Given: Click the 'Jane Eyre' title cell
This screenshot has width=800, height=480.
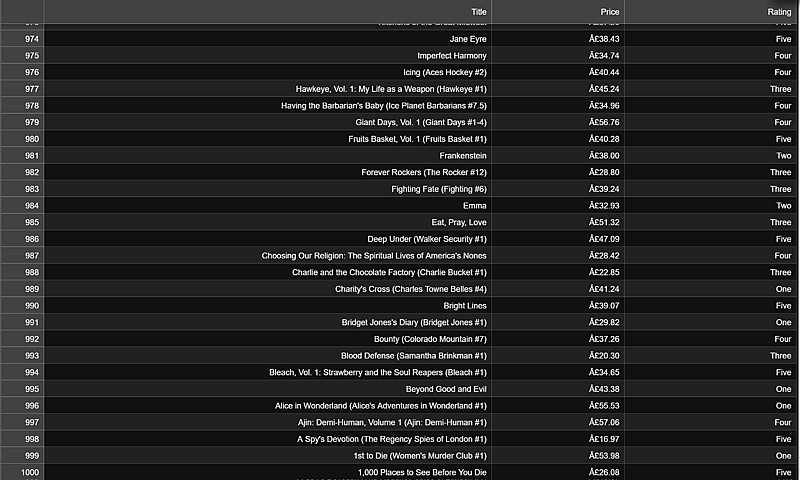Looking at the screenshot, I should tap(267, 39).
